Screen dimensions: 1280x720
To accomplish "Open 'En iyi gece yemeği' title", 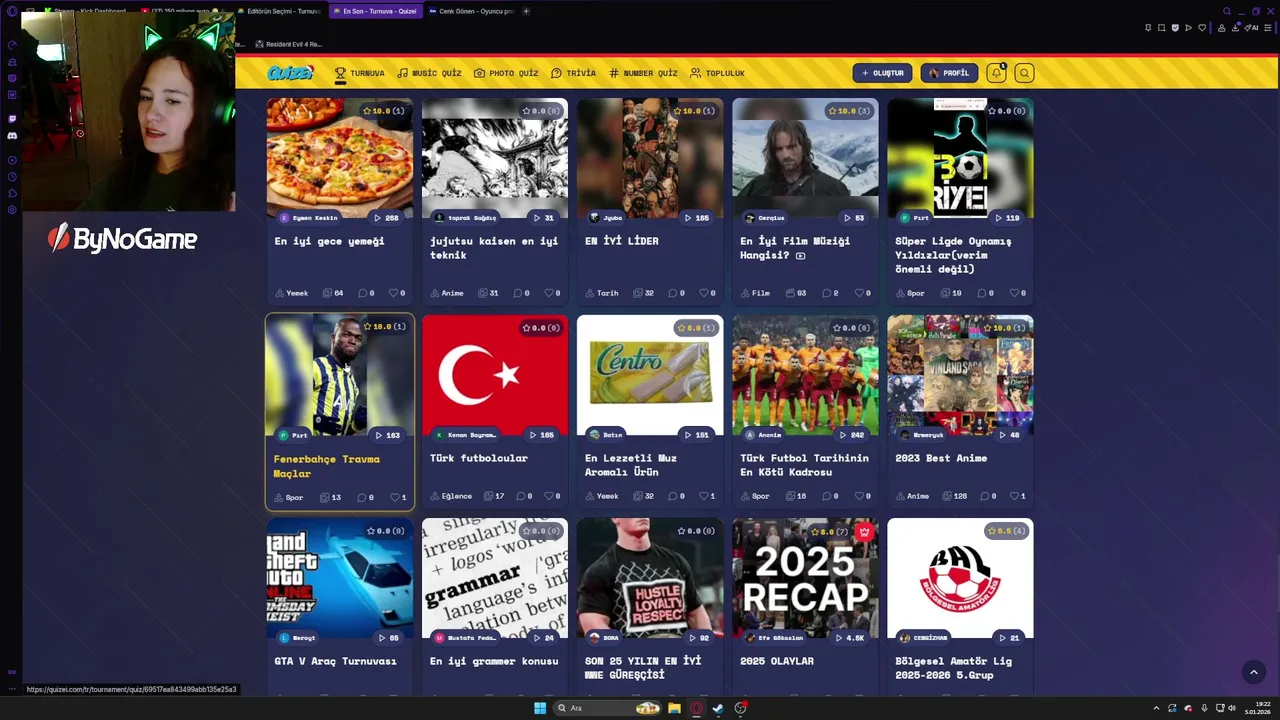I will 329,241.
